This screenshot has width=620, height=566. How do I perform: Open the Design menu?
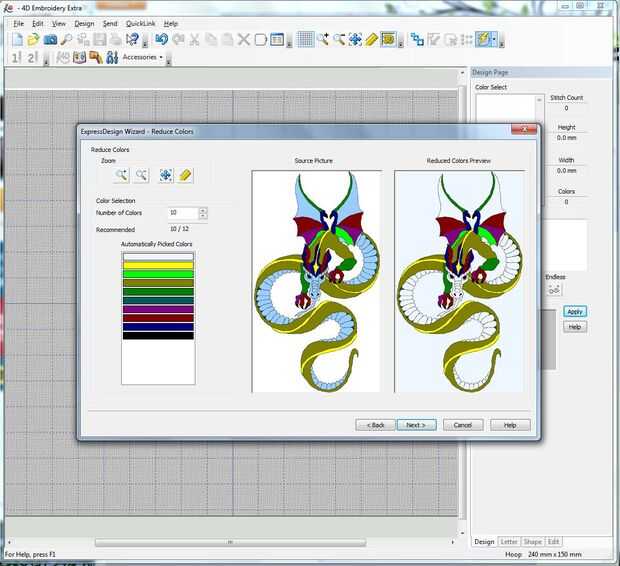[x=84, y=23]
